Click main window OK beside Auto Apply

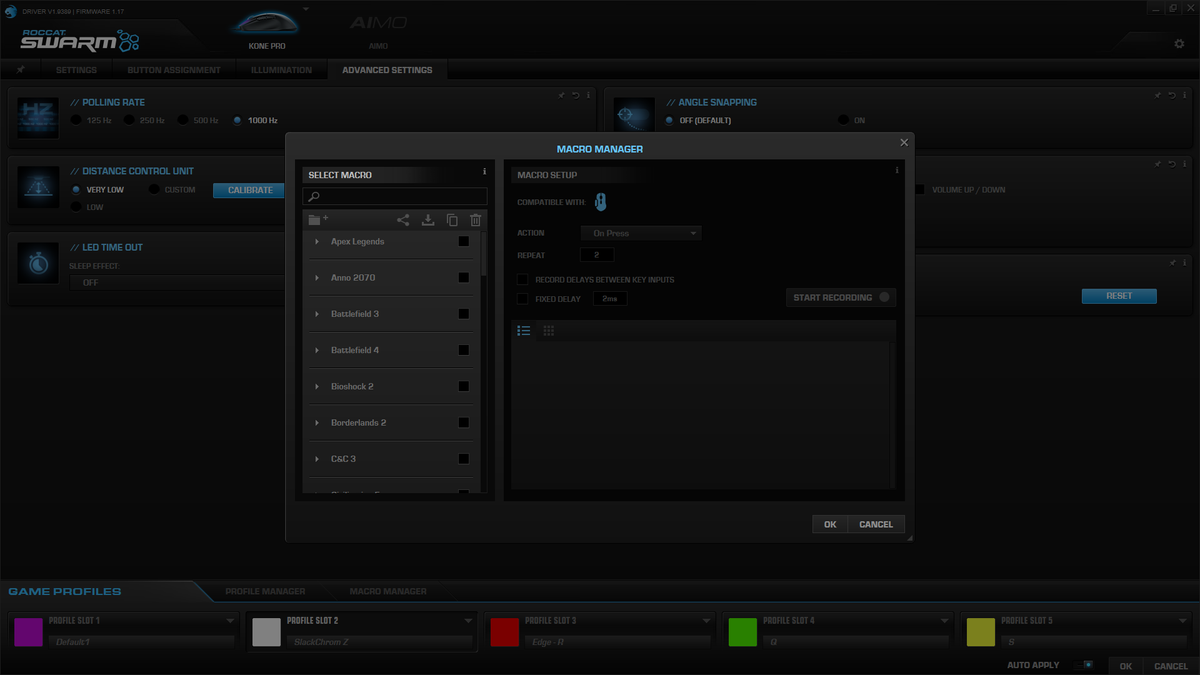pyautogui.click(x=1126, y=666)
